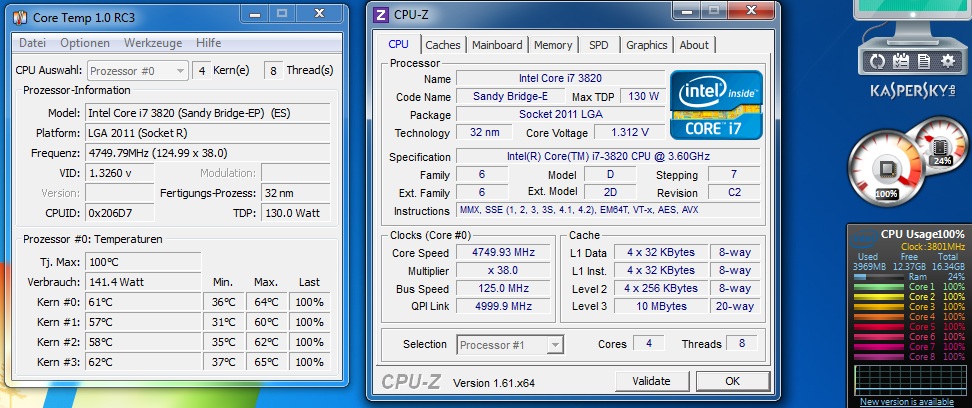Click the Core Temp title bar icon
The height and width of the screenshot is (408, 972).
point(20,17)
